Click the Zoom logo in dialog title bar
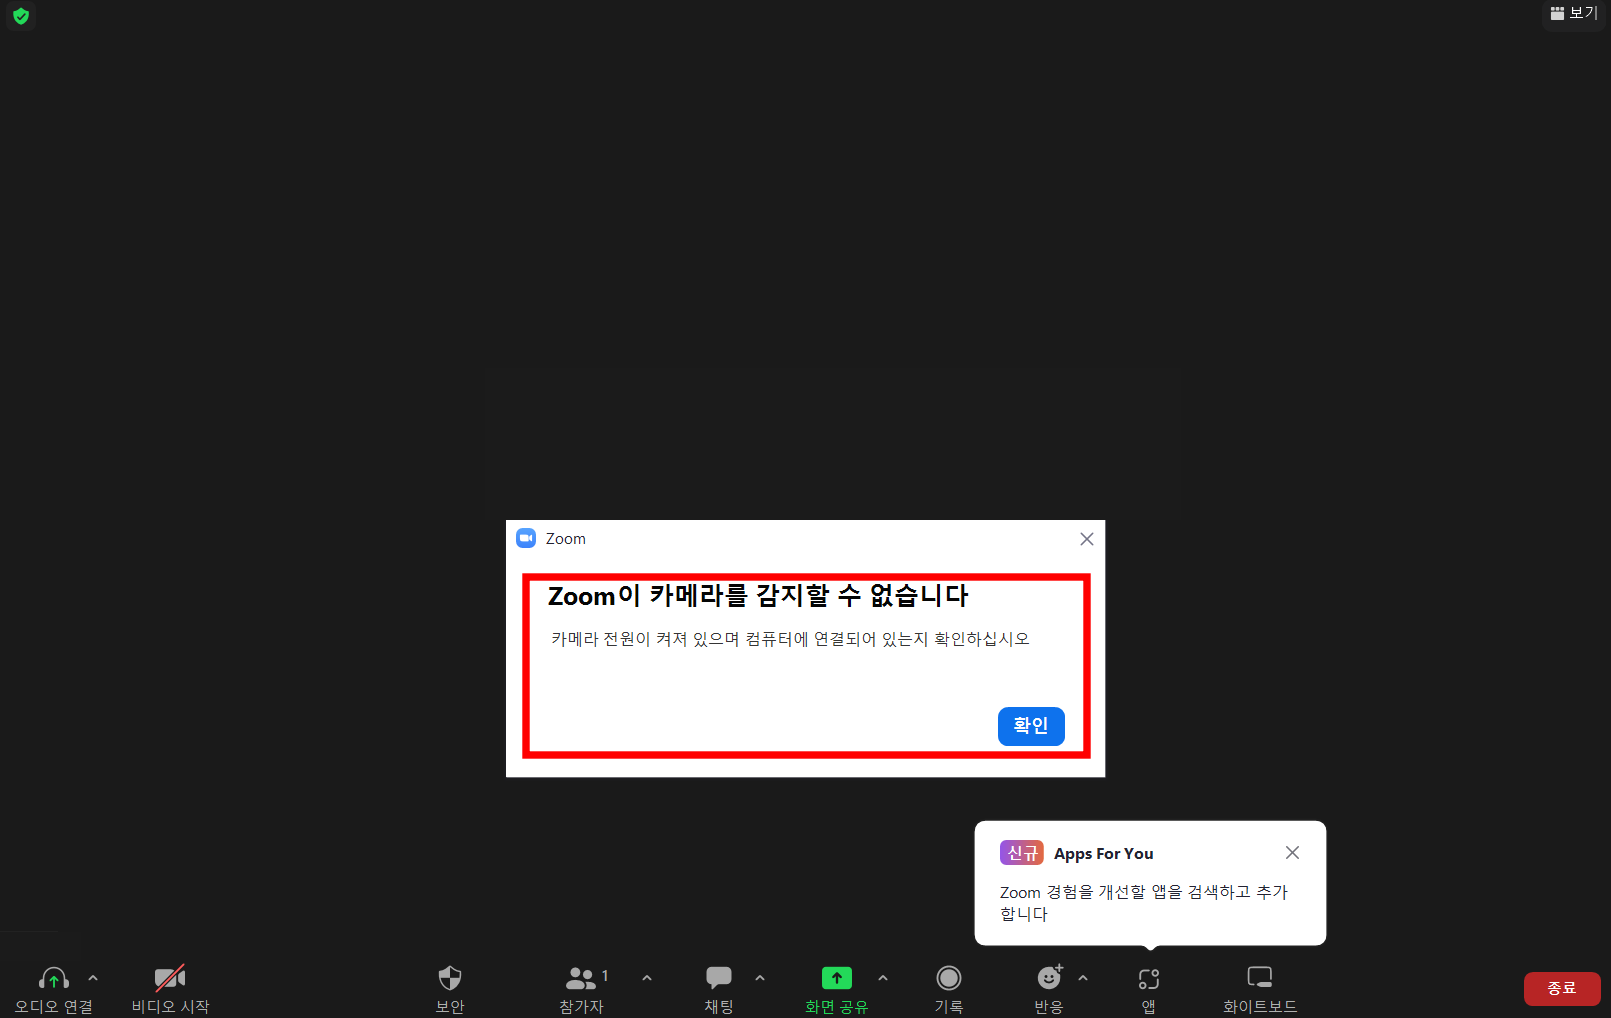Viewport: 1611px width, 1018px height. 526,538
